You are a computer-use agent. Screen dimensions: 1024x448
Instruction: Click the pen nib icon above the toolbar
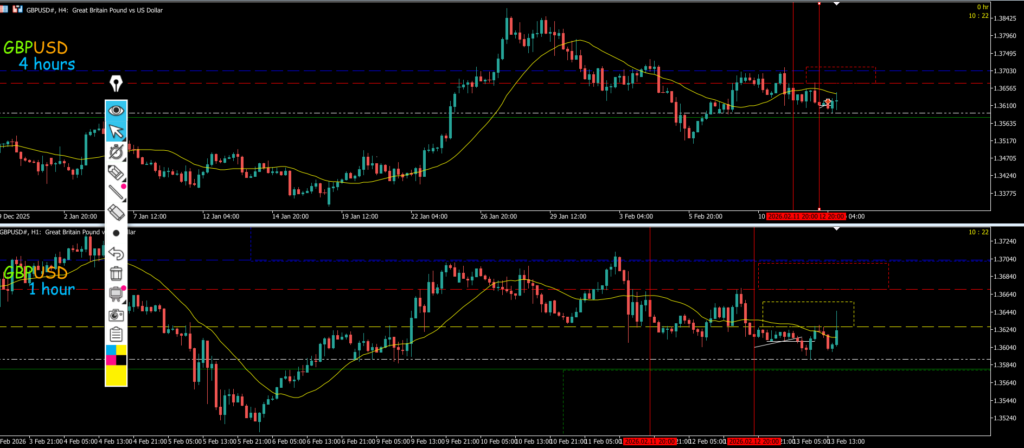[116, 83]
